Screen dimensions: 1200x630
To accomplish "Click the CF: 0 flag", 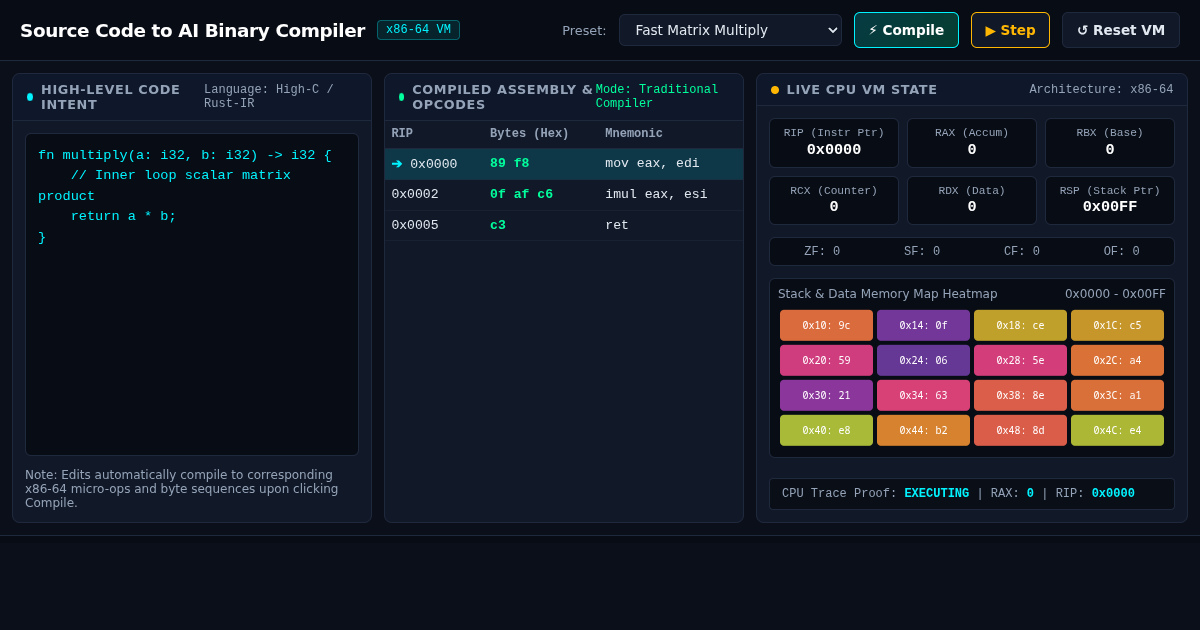I will (1022, 252).
